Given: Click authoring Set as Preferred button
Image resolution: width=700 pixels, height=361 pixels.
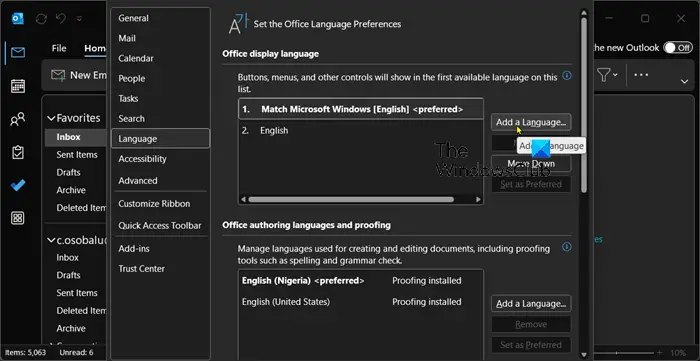Looking at the screenshot, I should click(x=531, y=345).
